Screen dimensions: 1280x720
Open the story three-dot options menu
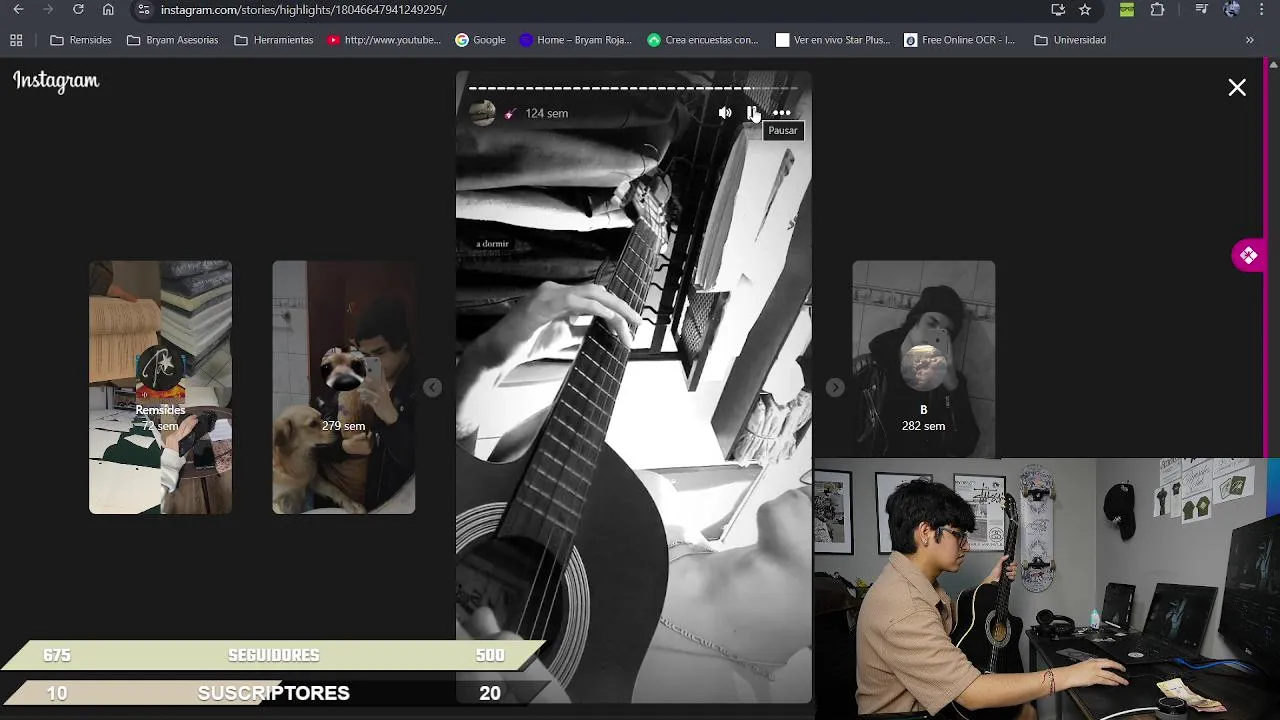[x=782, y=113]
